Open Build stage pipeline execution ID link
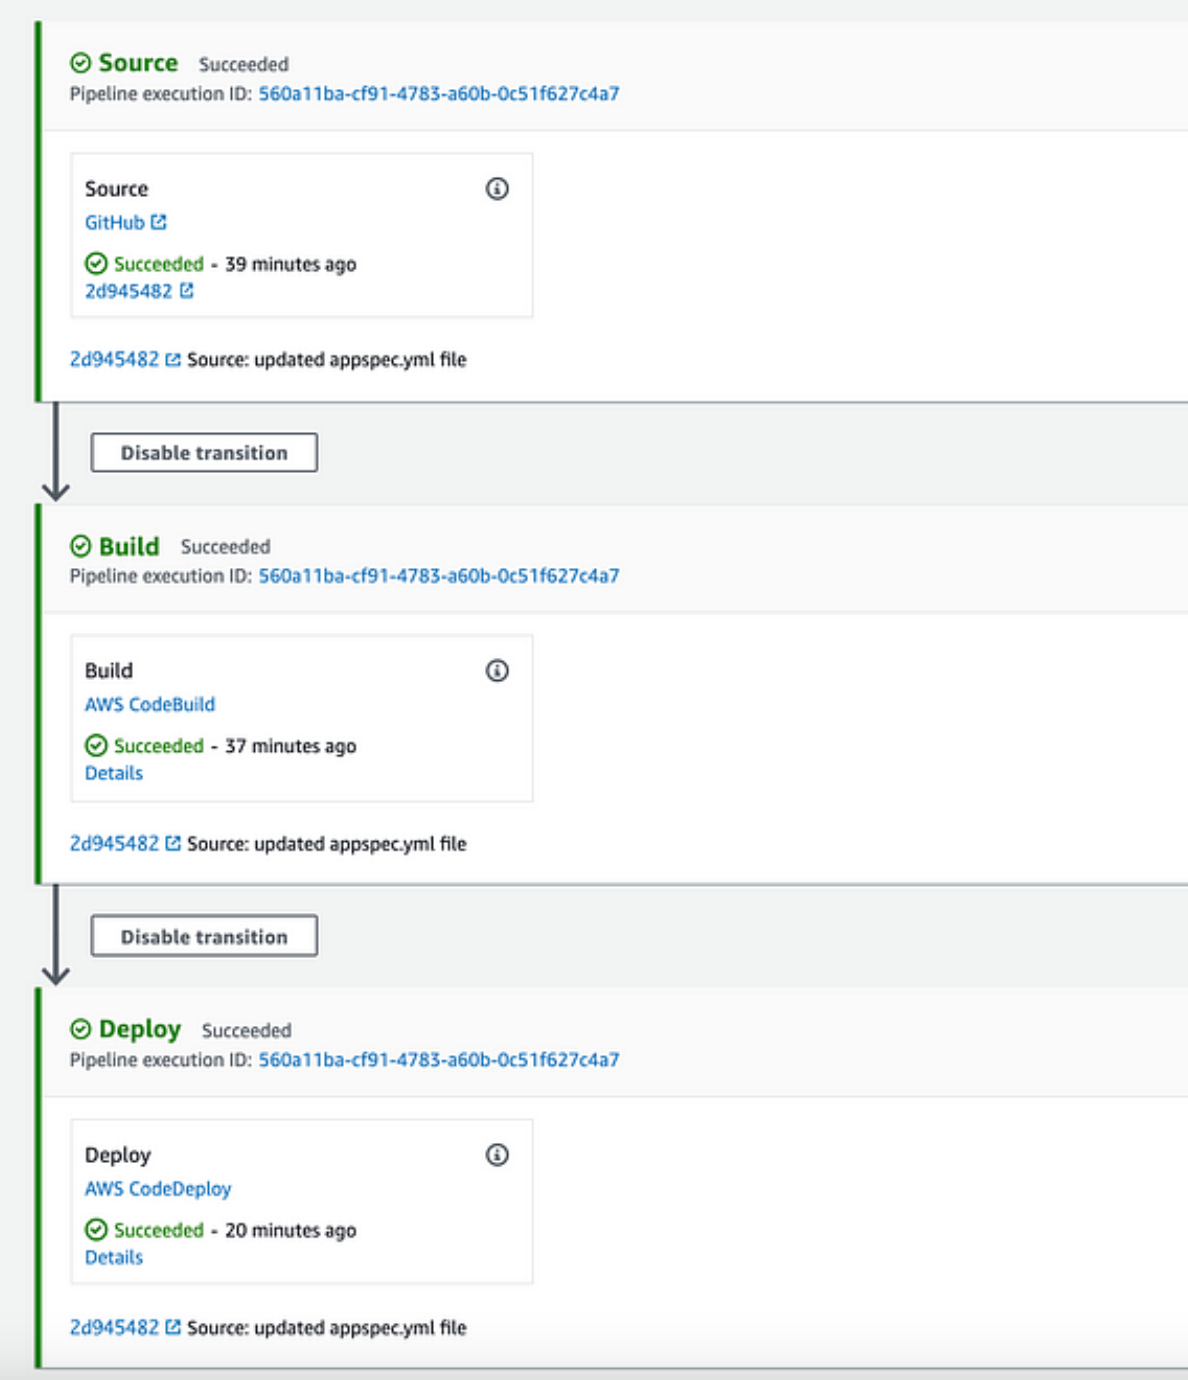The width and height of the screenshot is (1188, 1380). tap(439, 576)
